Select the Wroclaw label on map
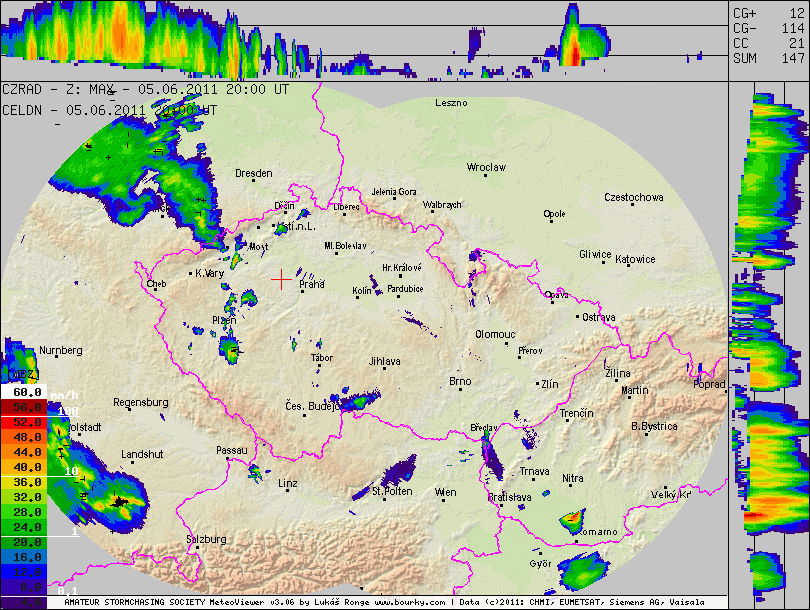 click(486, 167)
